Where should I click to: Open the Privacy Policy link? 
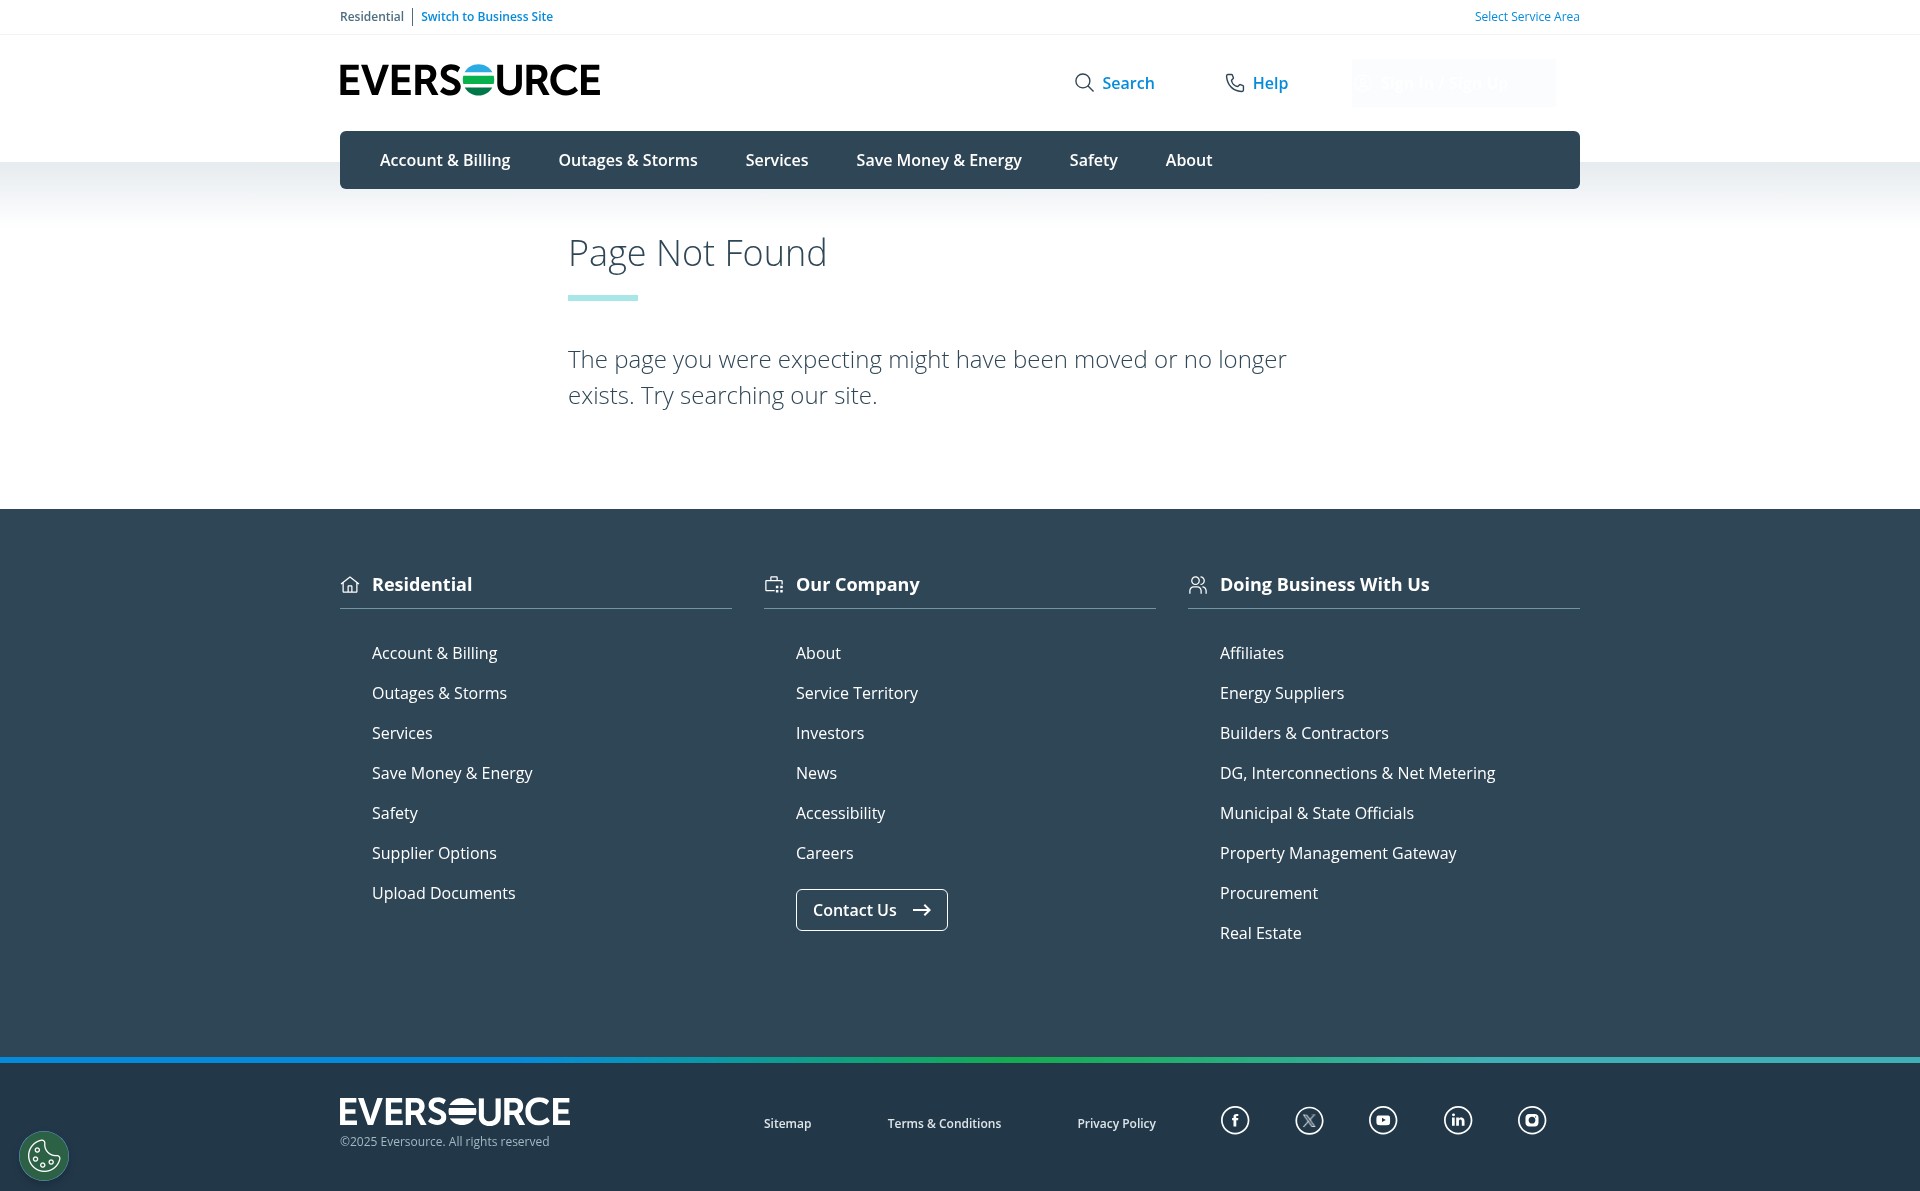coord(1116,1124)
